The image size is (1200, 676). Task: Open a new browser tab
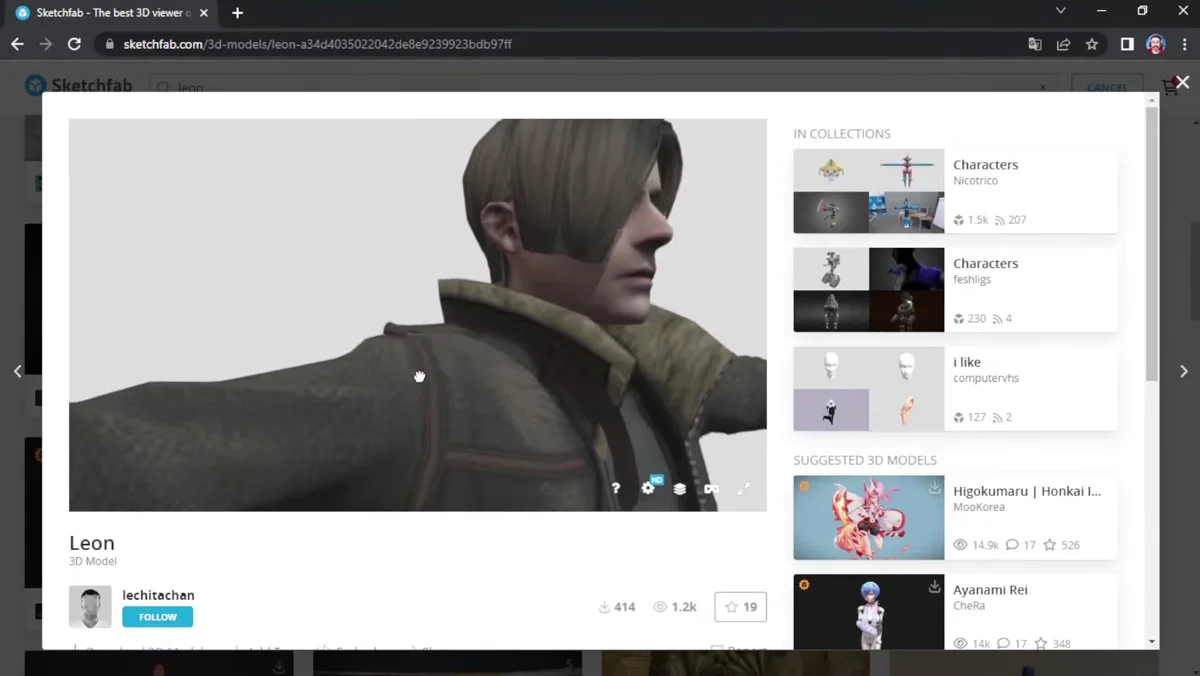[x=237, y=13]
